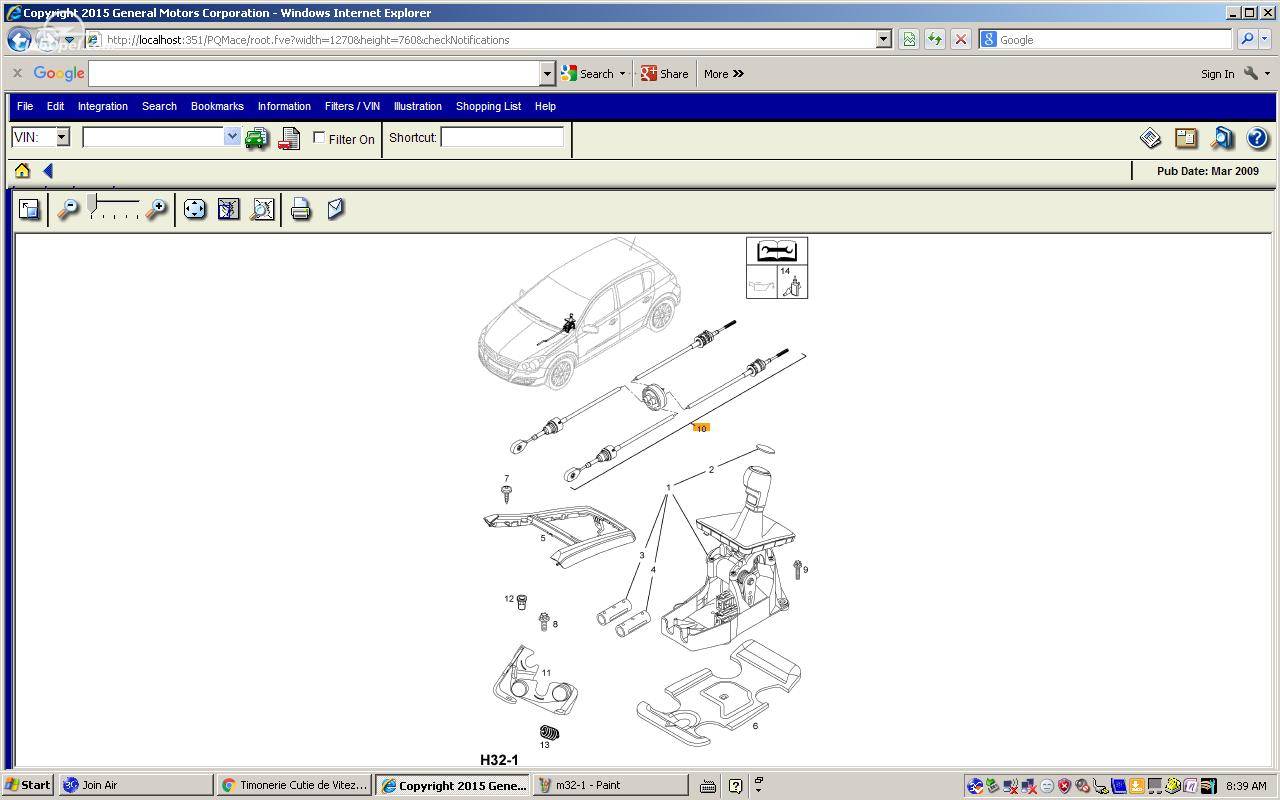1280x800 pixels.
Task: Zoom in with the plus magnifier
Action: pos(156,209)
